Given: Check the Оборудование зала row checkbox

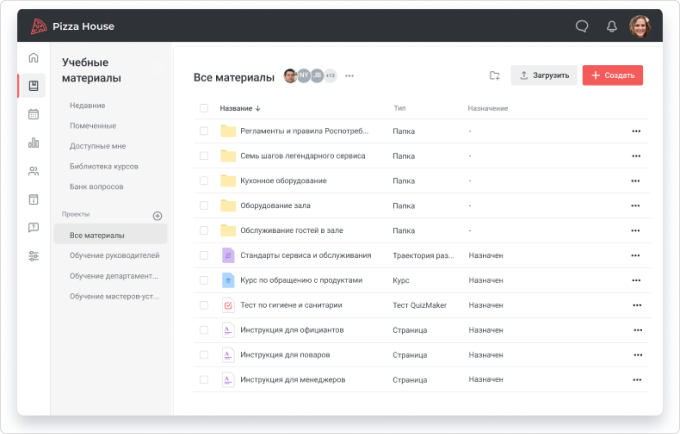Looking at the screenshot, I should 204,206.
